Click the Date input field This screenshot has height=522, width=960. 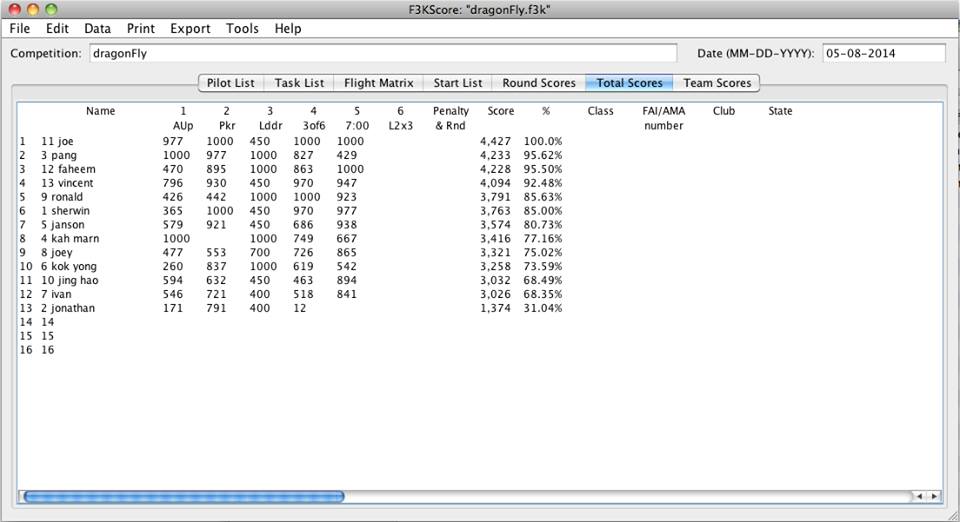(884, 53)
